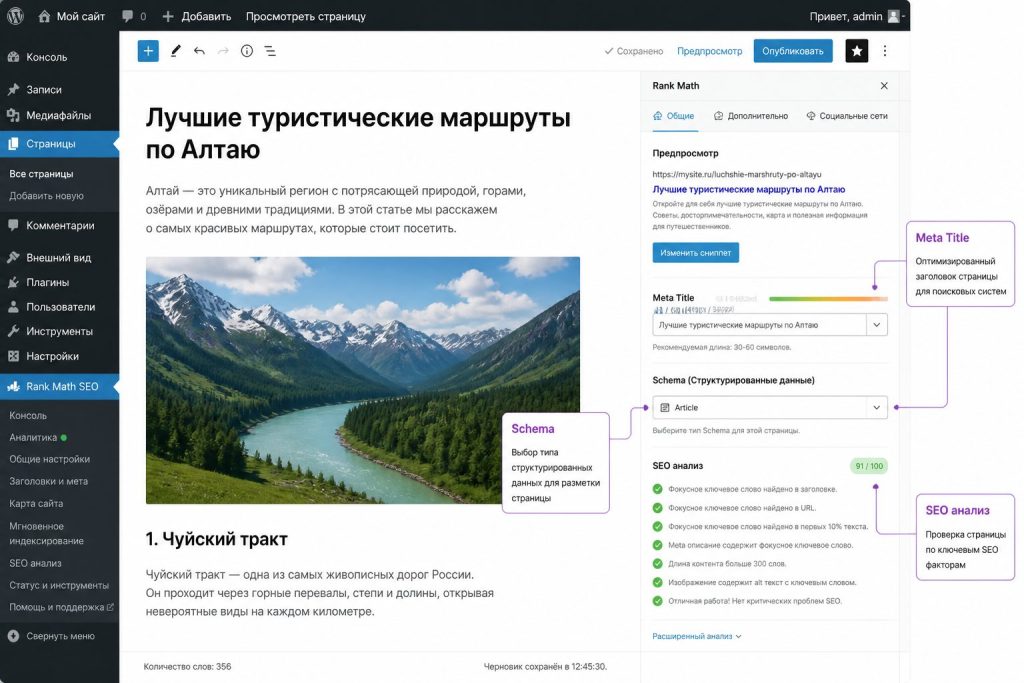Close the Rank Math panel
This screenshot has width=1024, height=683.
tap(884, 86)
